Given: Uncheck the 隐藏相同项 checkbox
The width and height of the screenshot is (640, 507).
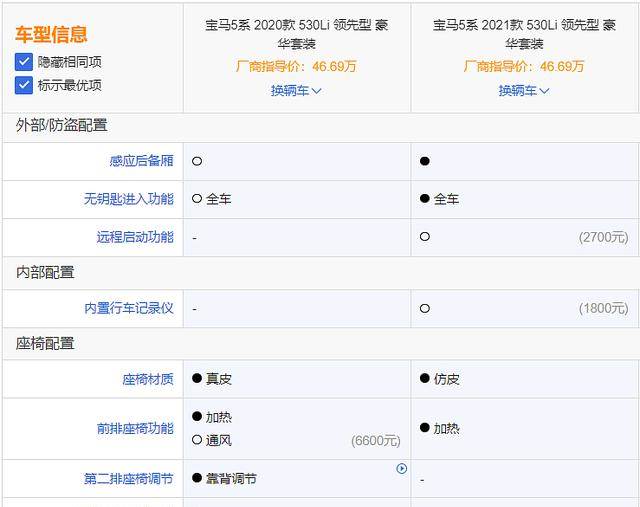Looking at the screenshot, I should [24, 62].
